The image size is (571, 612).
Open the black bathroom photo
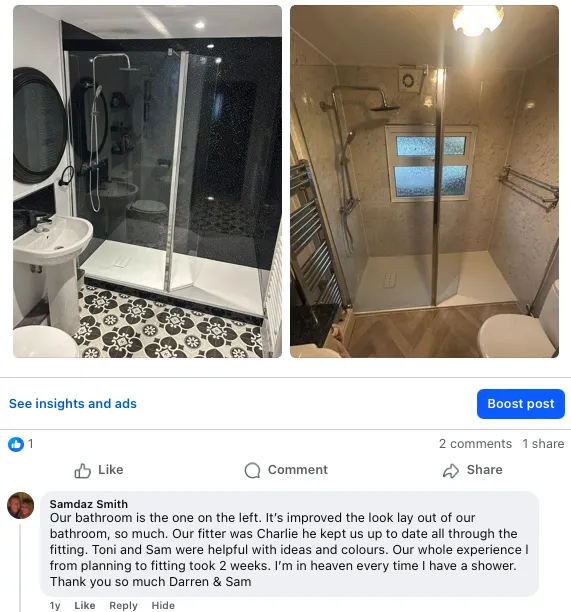[x=148, y=181]
